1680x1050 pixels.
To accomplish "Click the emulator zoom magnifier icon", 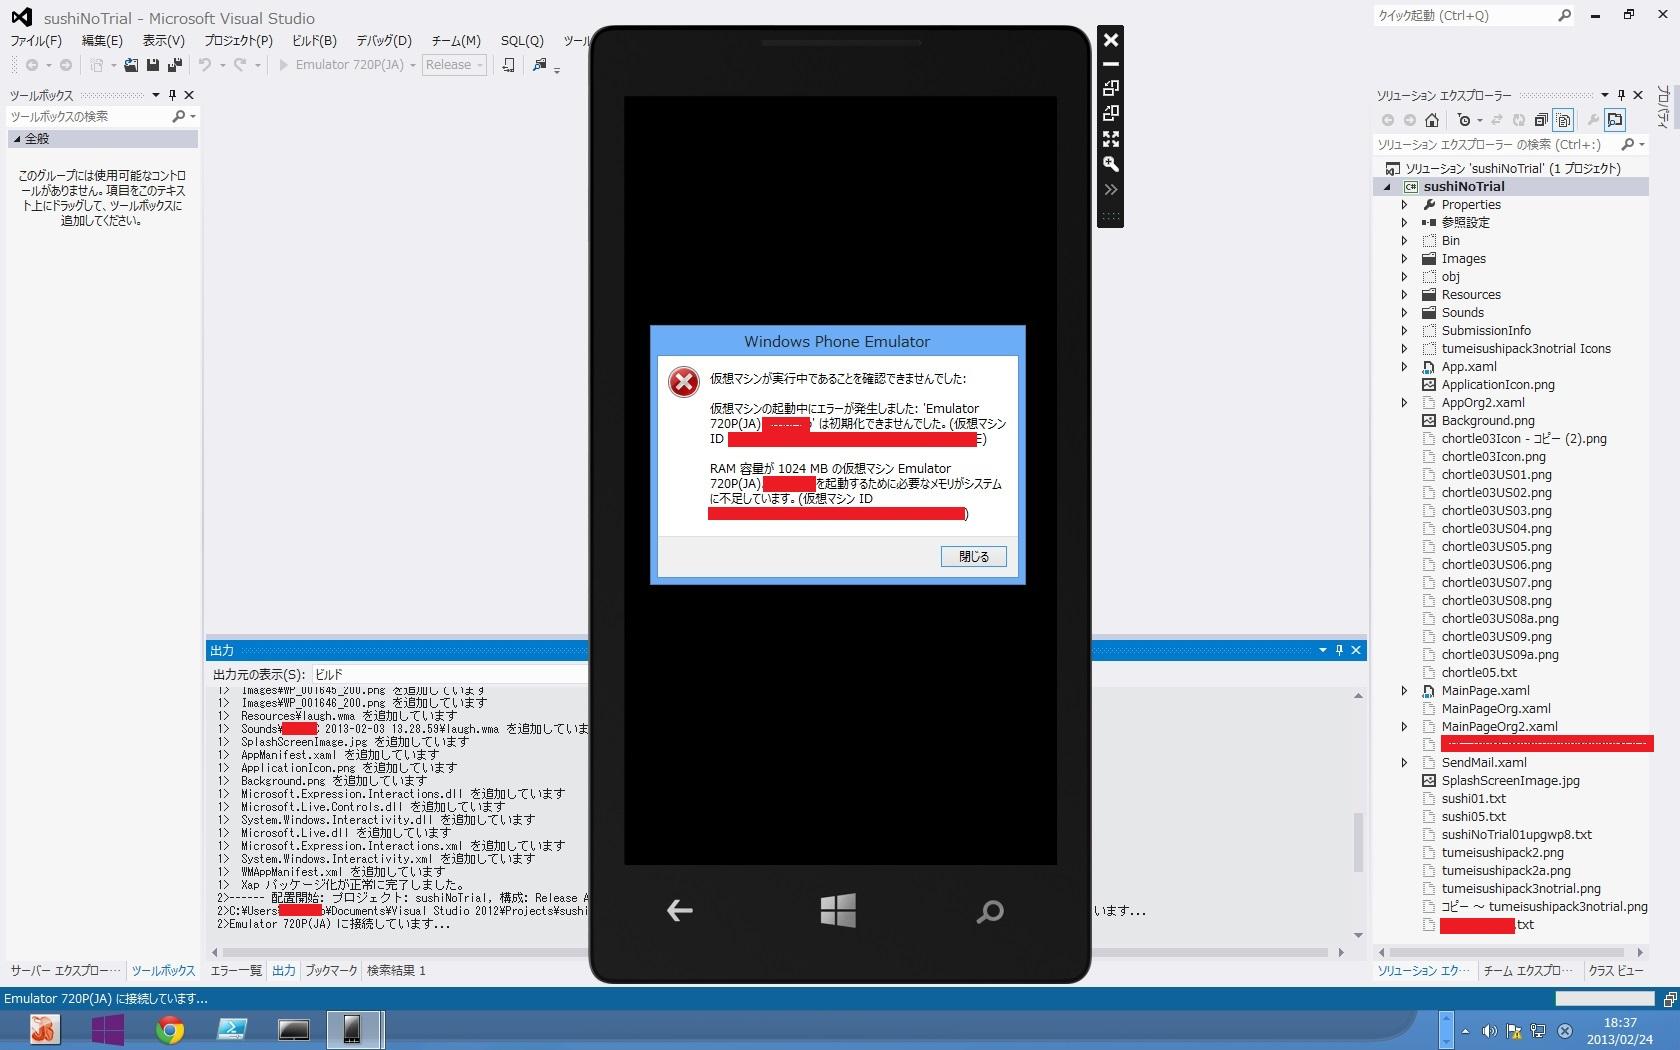I will (x=1110, y=164).
